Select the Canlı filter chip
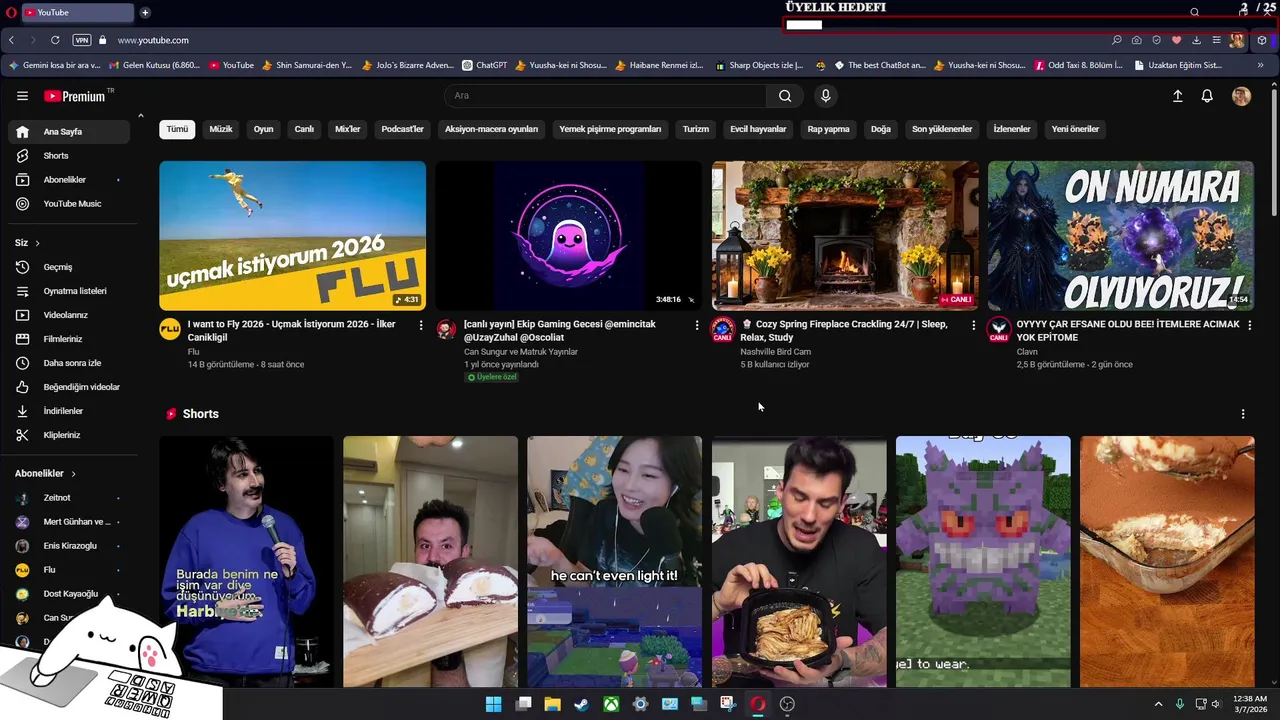Screen dimensions: 1280x720 (x=304, y=129)
